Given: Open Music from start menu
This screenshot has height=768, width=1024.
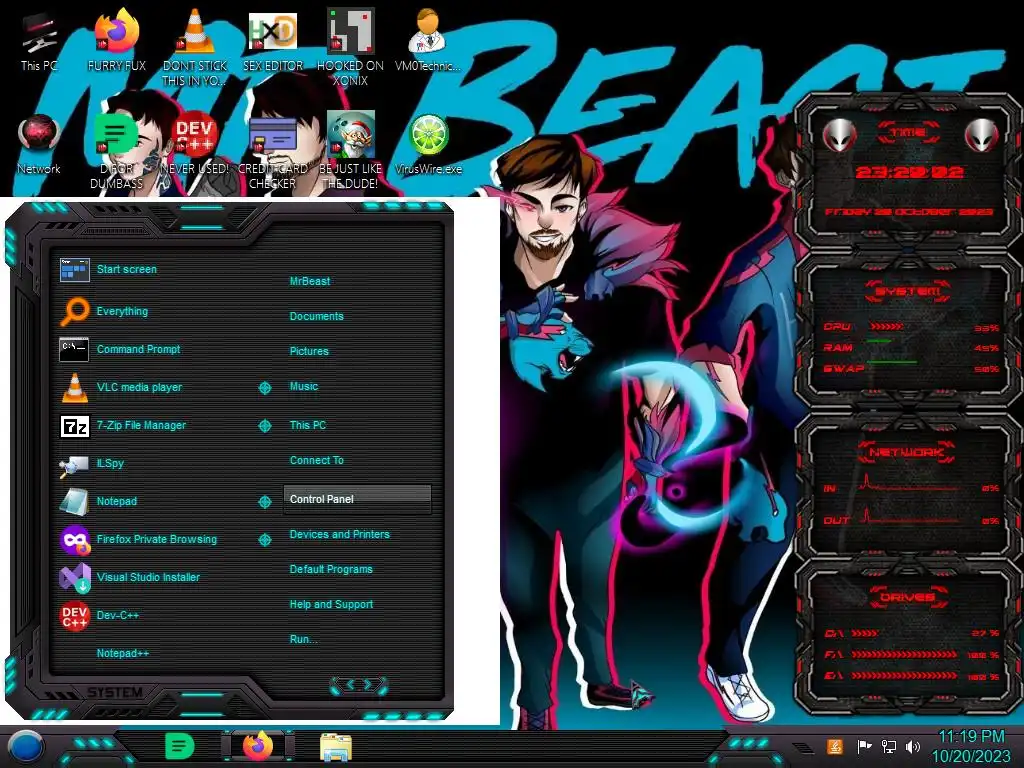Looking at the screenshot, I should click(304, 387).
